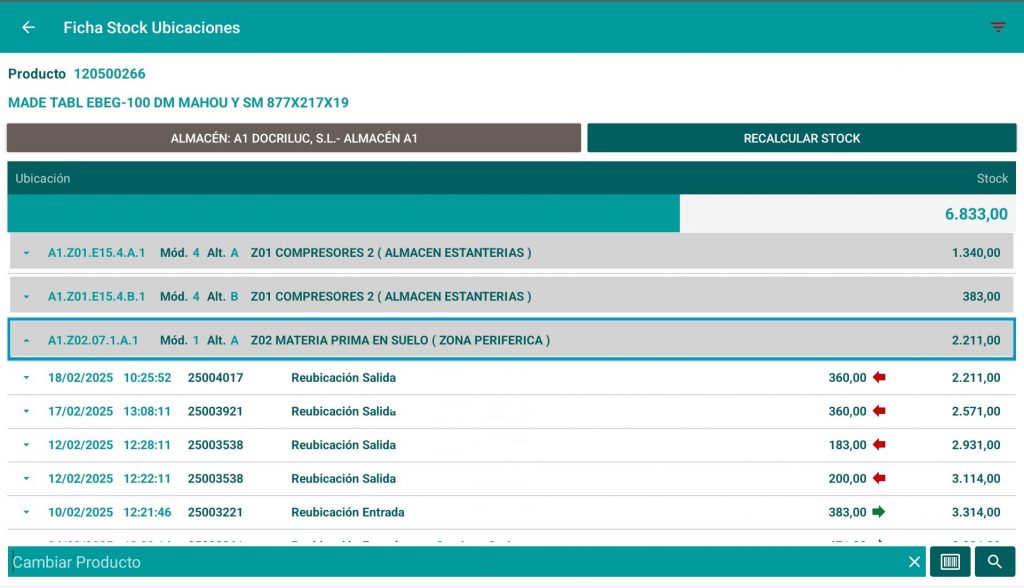Click red arrow on 18/02/2025 movement
The height and width of the screenshot is (588, 1024).
[x=879, y=378]
